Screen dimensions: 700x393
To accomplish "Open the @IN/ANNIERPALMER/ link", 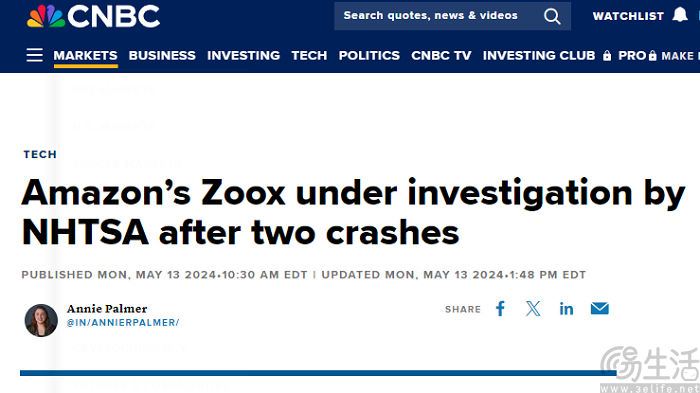I will pos(123,322).
